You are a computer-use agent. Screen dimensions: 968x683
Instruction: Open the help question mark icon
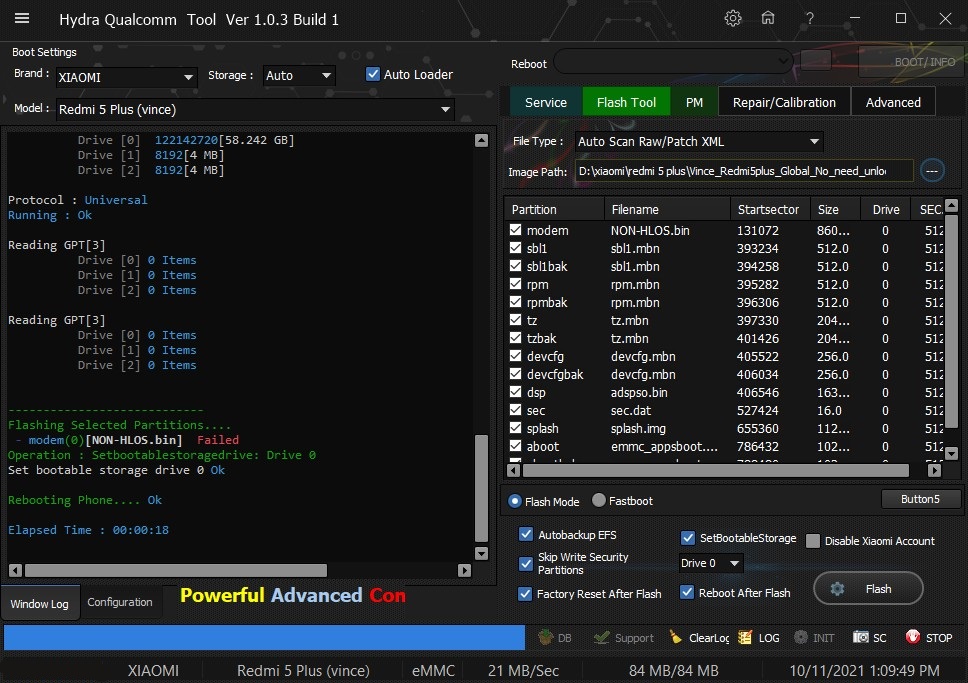(809, 19)
